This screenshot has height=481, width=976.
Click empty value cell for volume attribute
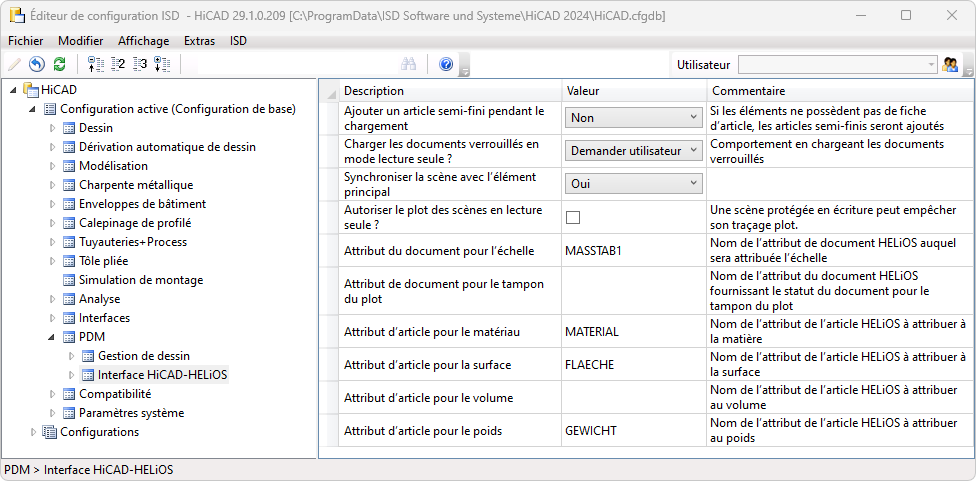[634, 398]
